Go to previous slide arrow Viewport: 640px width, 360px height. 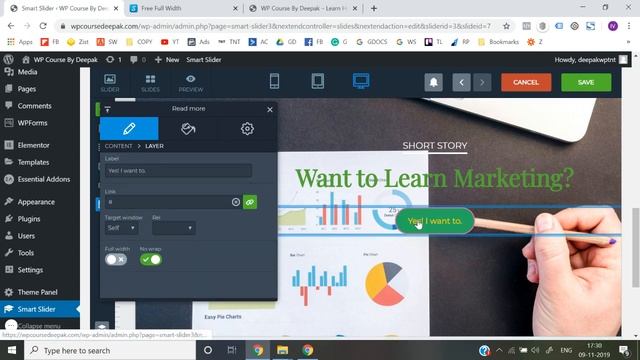click(461, 82)
